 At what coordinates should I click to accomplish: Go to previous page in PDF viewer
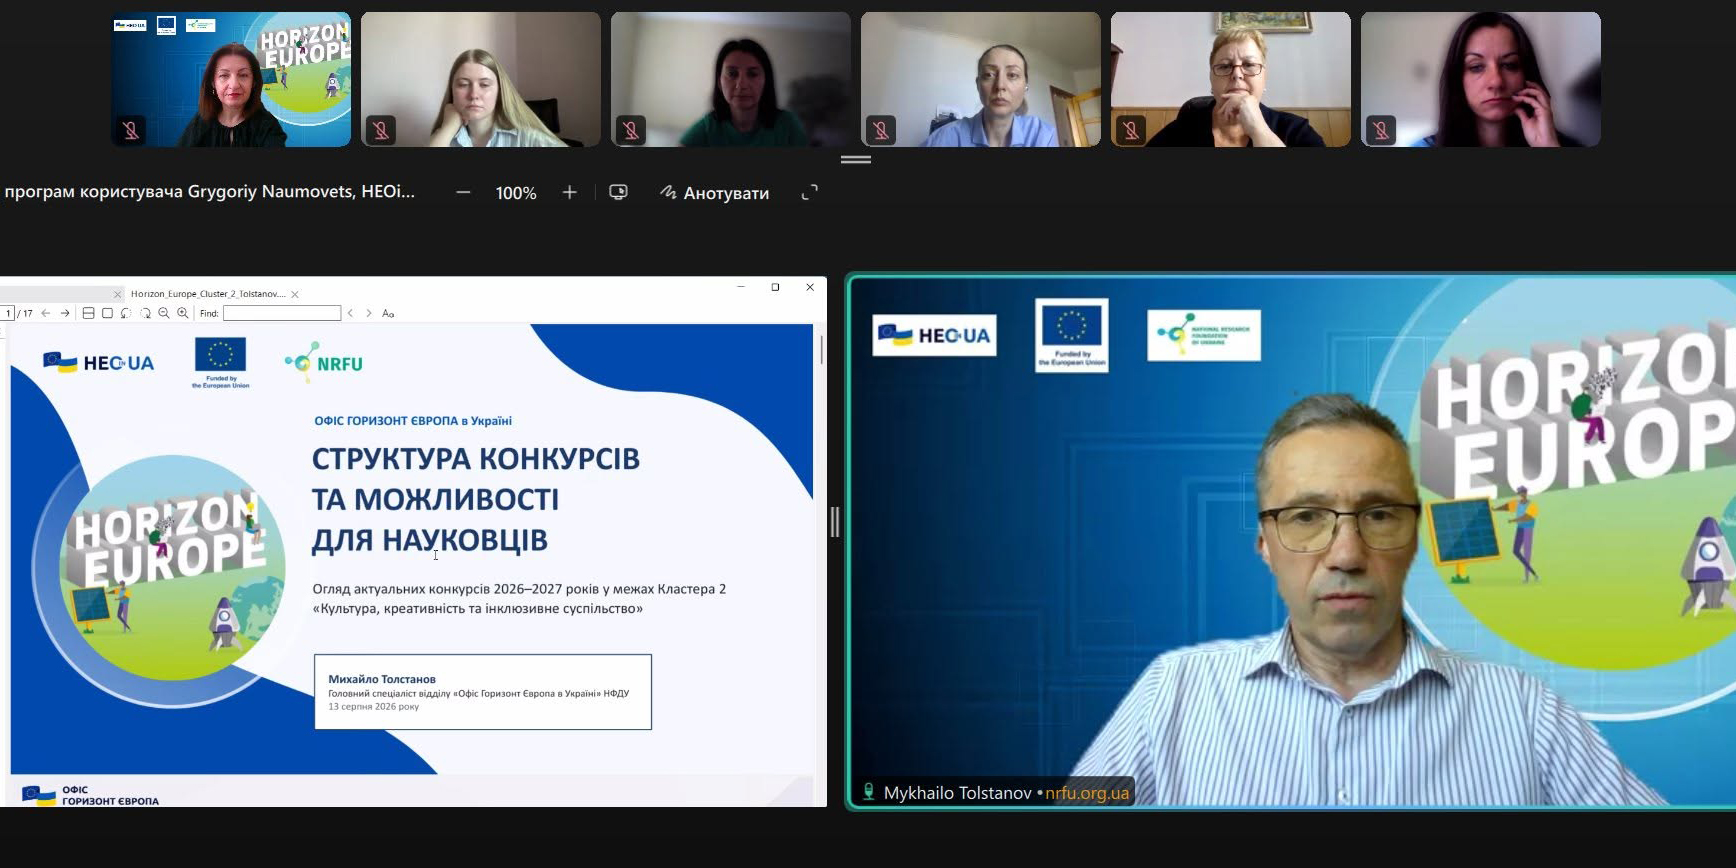46,313
